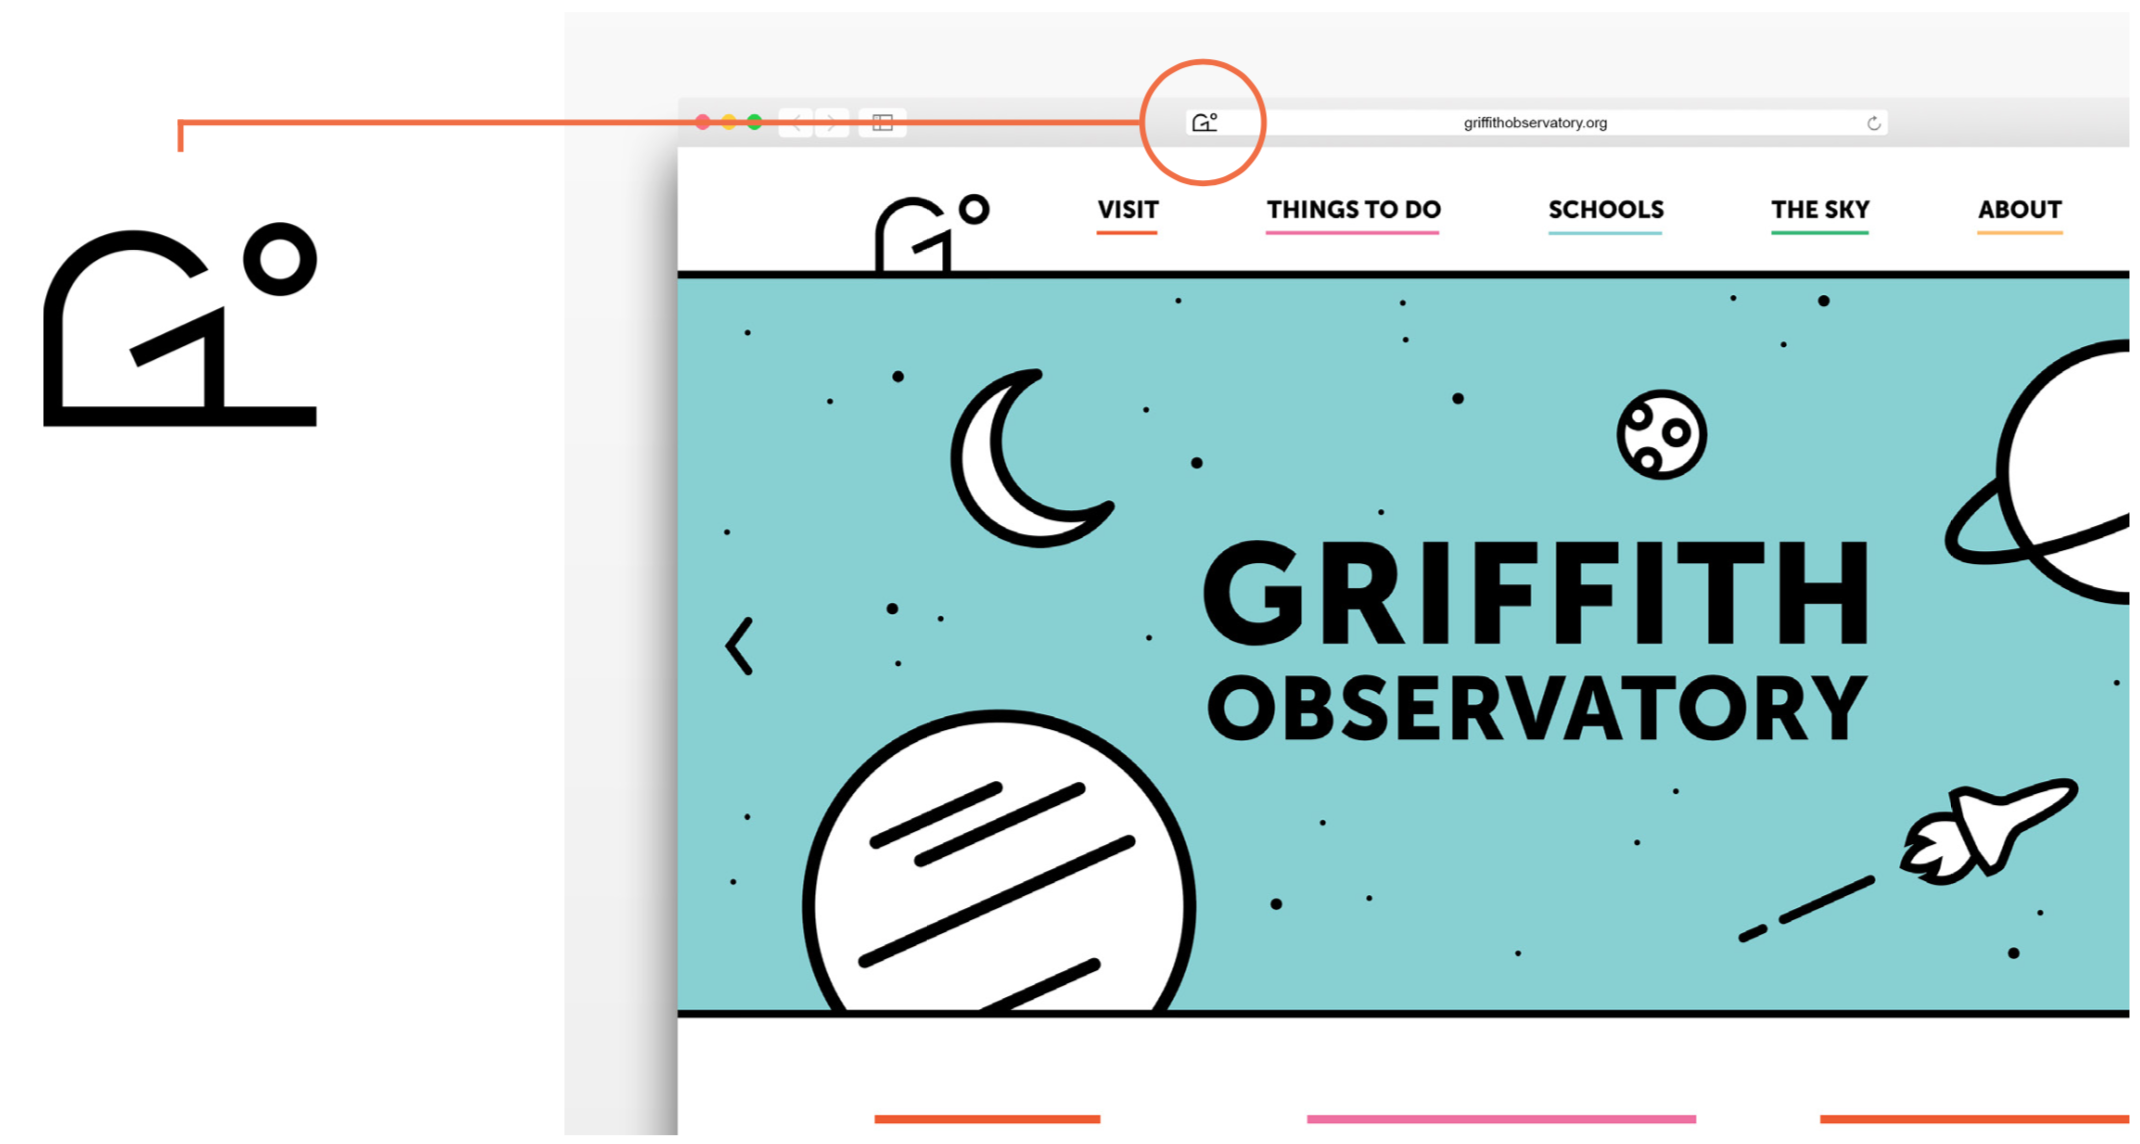Click the previous slide chevron arrow
Image resolution: width=2140 pixels, height=1144 pixels.
(739, 646)
